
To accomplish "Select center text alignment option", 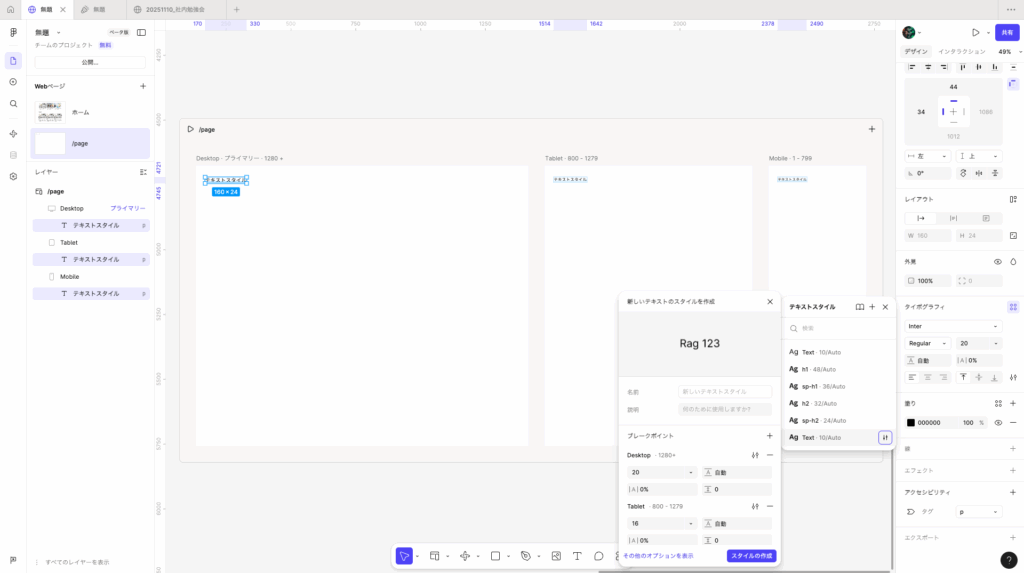I will click(x=927, y=377).
